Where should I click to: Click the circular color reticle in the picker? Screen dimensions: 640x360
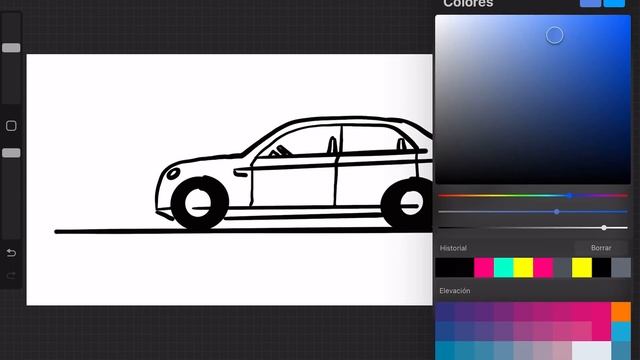pyautogui.click(x=554, y=36)
